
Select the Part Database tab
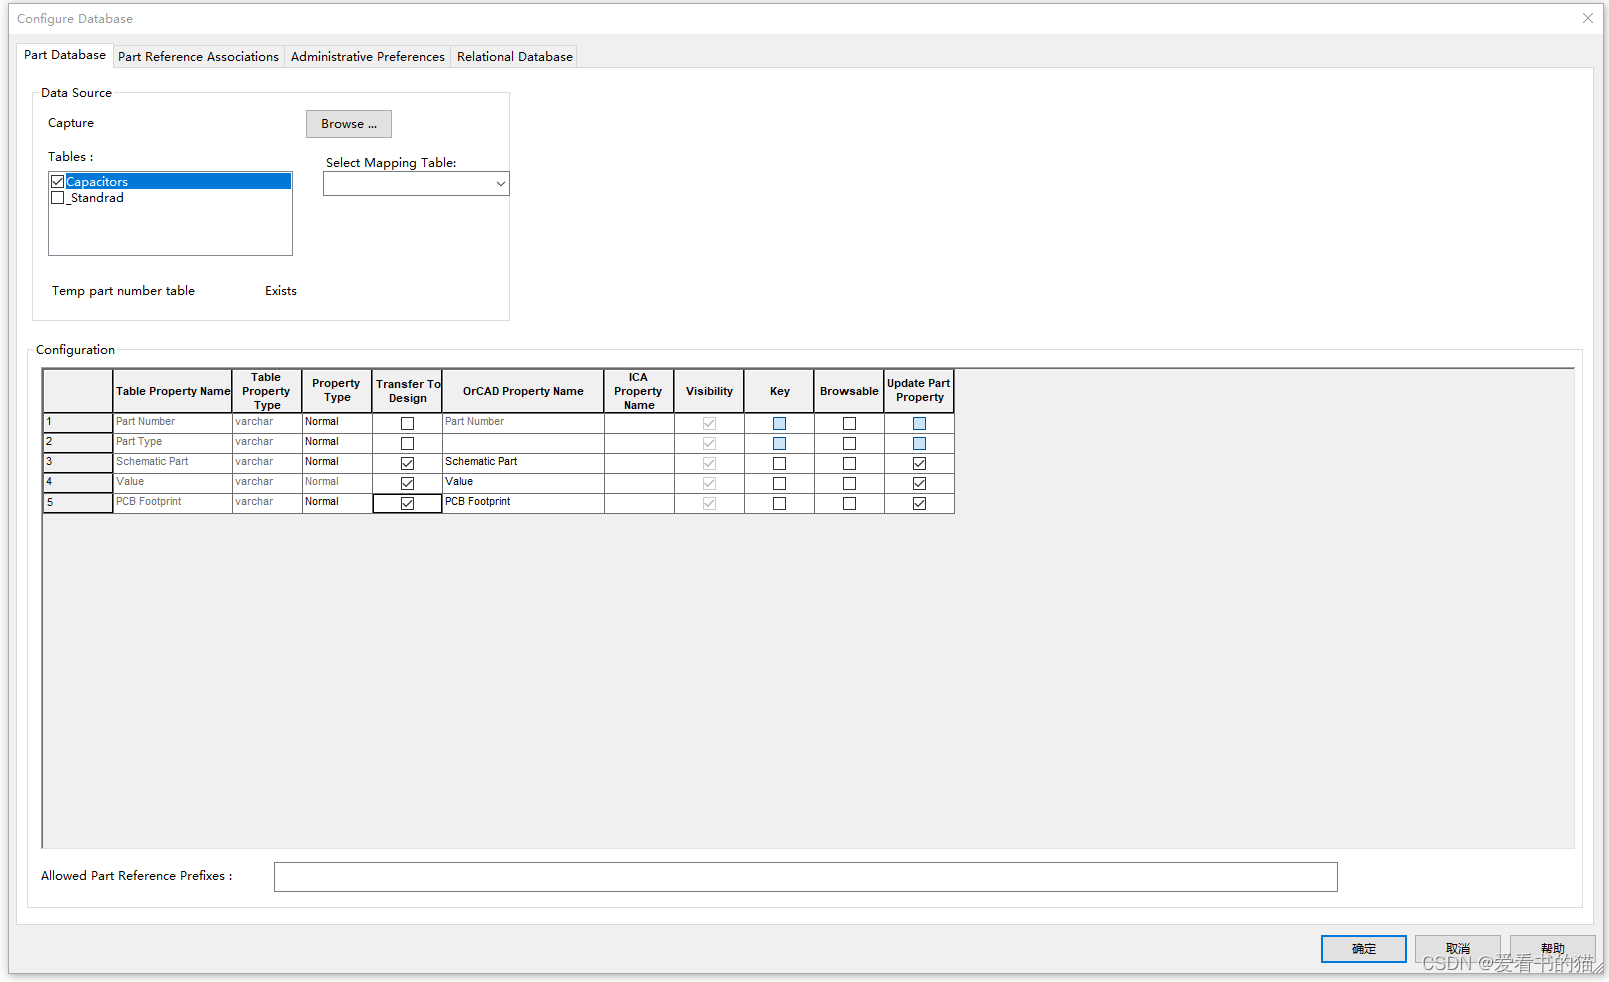point(64,54)
